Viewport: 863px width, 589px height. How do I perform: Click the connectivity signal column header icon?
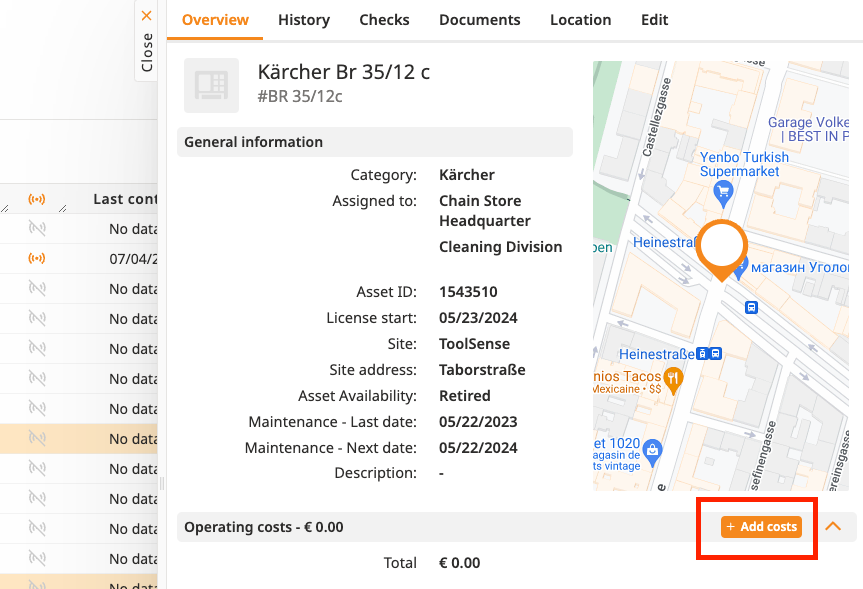[x=37, y=199]
